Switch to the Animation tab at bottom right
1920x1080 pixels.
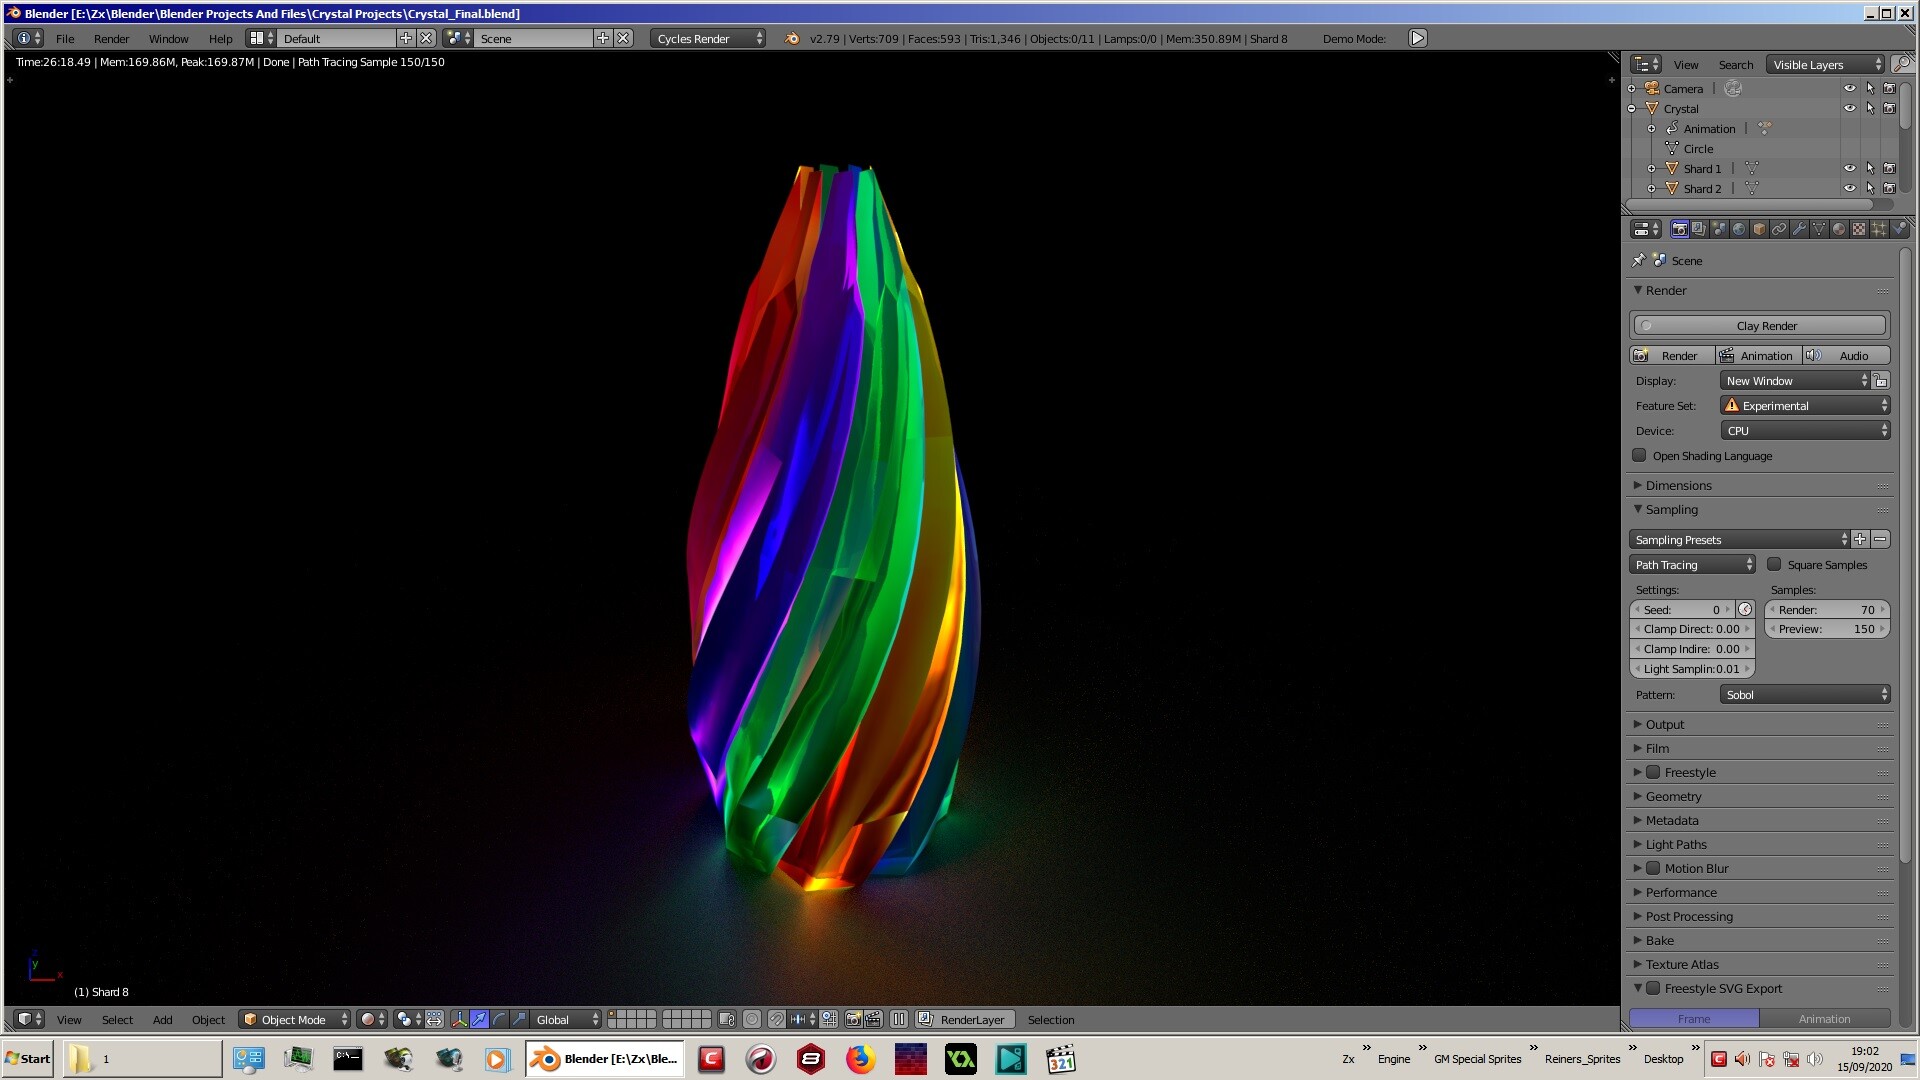coord(1825,1018)
